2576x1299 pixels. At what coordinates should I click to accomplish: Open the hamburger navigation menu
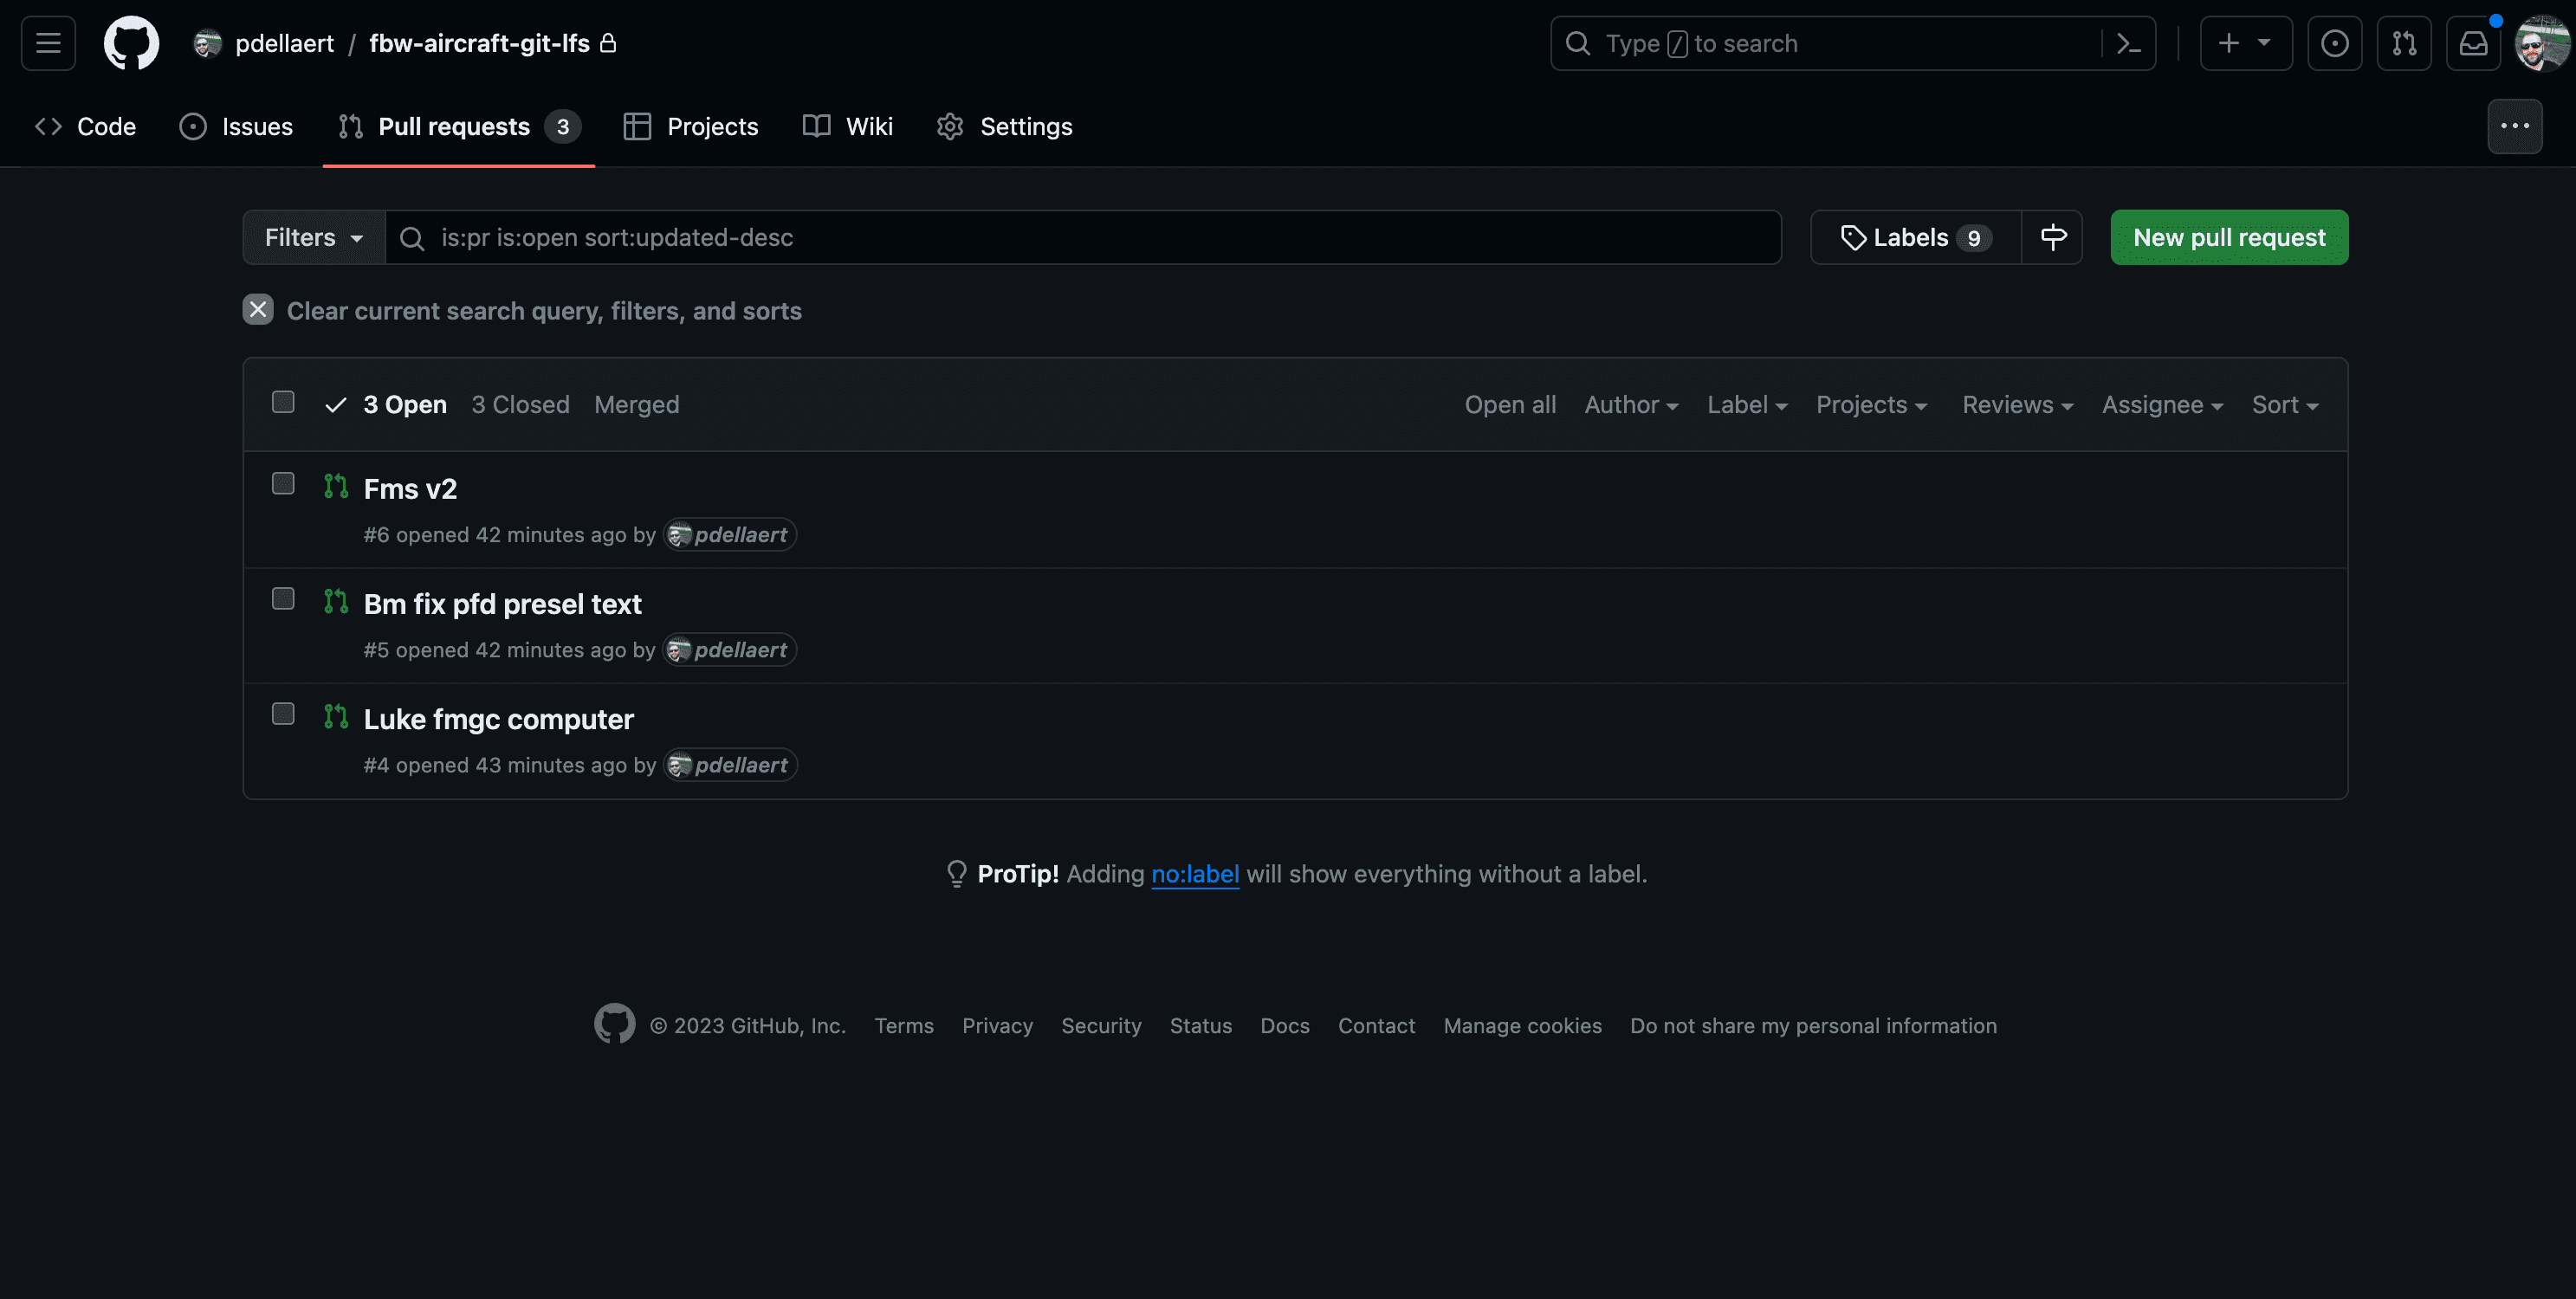[x=48, y=43]
